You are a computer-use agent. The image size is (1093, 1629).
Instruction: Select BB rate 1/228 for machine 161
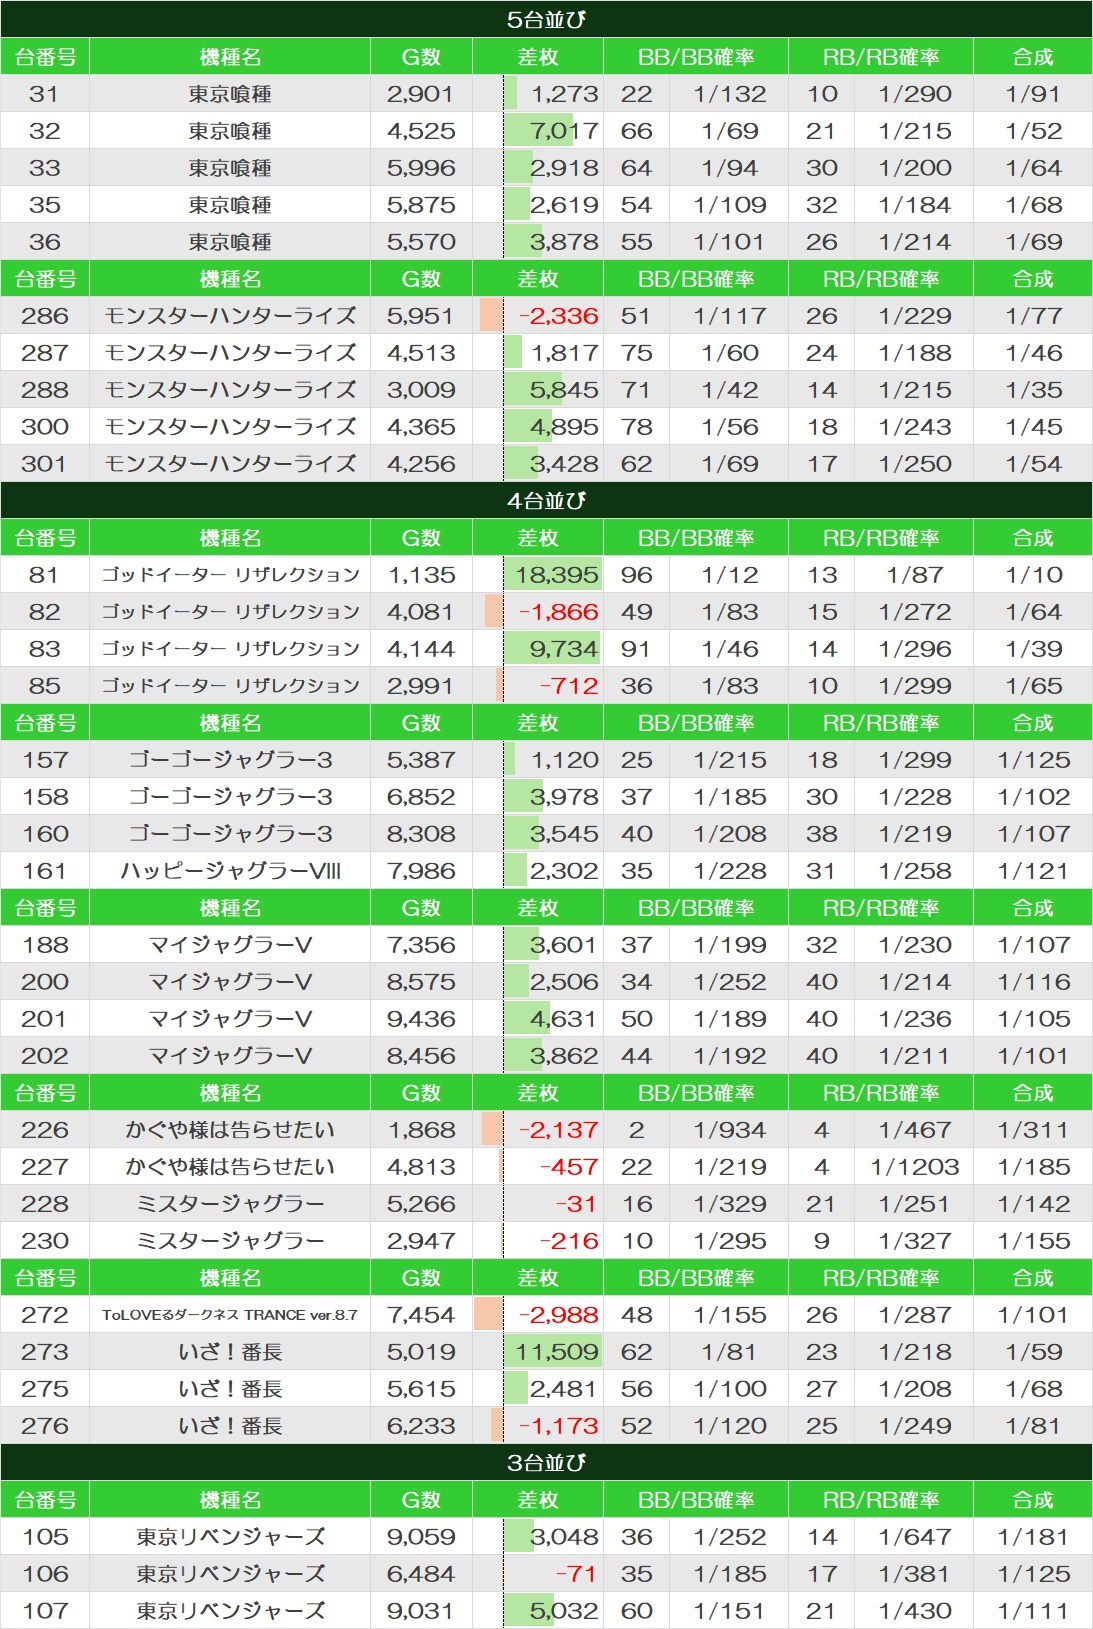tap(730, 871)
